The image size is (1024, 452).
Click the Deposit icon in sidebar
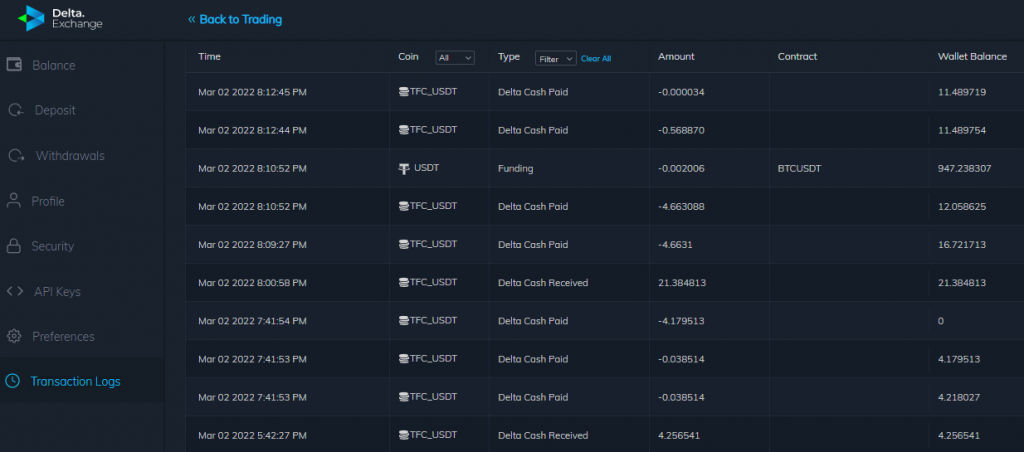(x=15, y=110)
